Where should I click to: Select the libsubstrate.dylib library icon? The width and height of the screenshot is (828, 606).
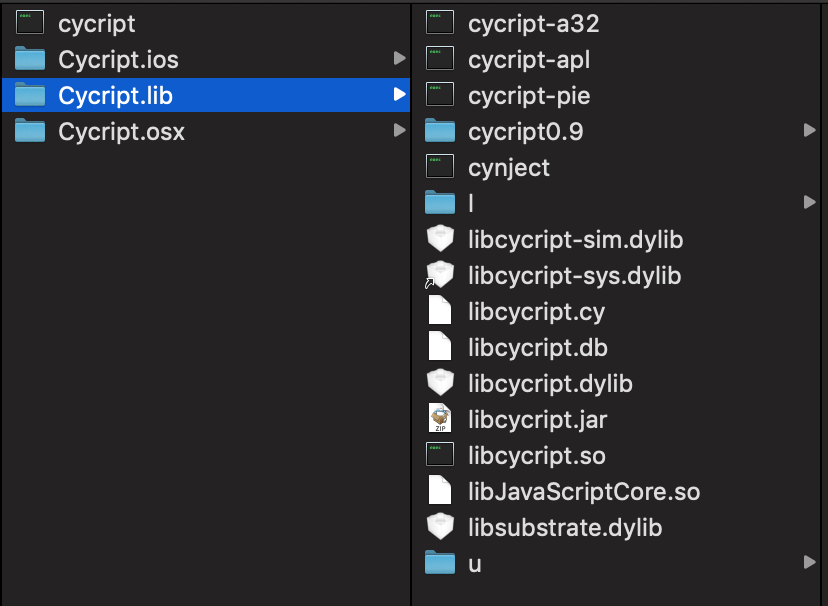440,526
